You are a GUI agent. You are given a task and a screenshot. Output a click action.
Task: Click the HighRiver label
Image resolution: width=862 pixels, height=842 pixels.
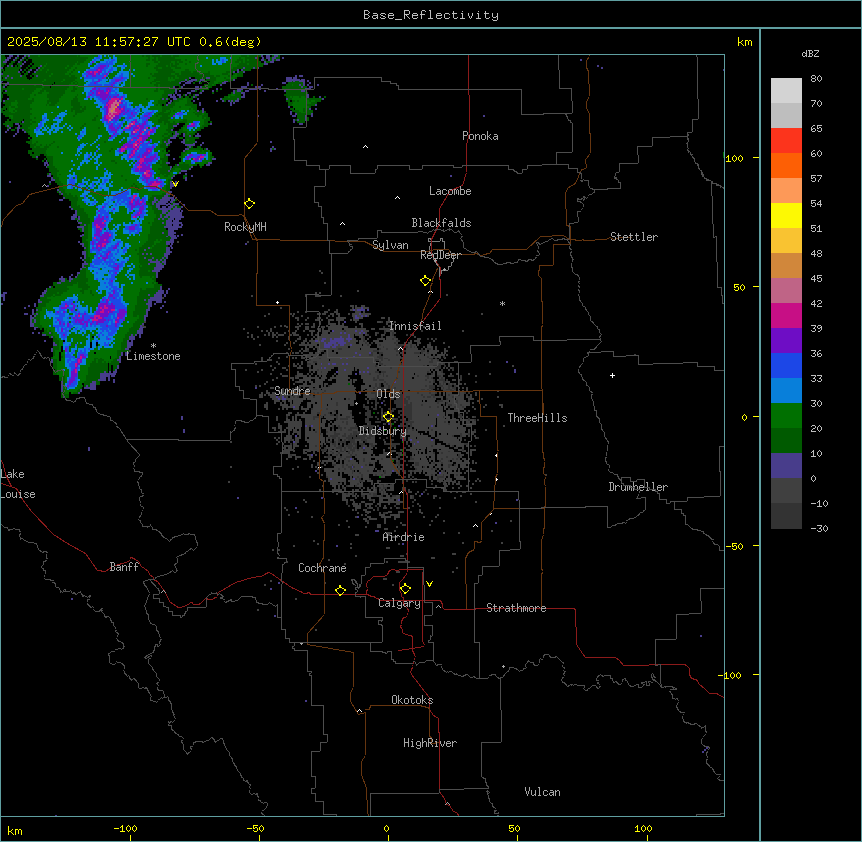(430, 743)
